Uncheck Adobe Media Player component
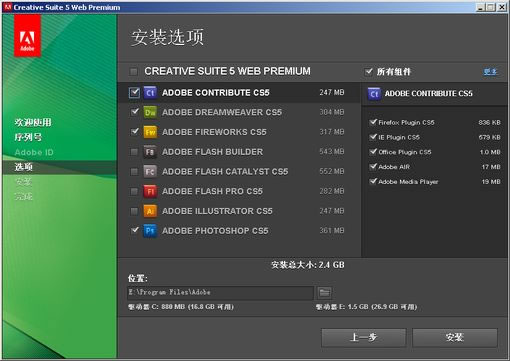This screenshot has height=361, width=510. click(373, 181)
